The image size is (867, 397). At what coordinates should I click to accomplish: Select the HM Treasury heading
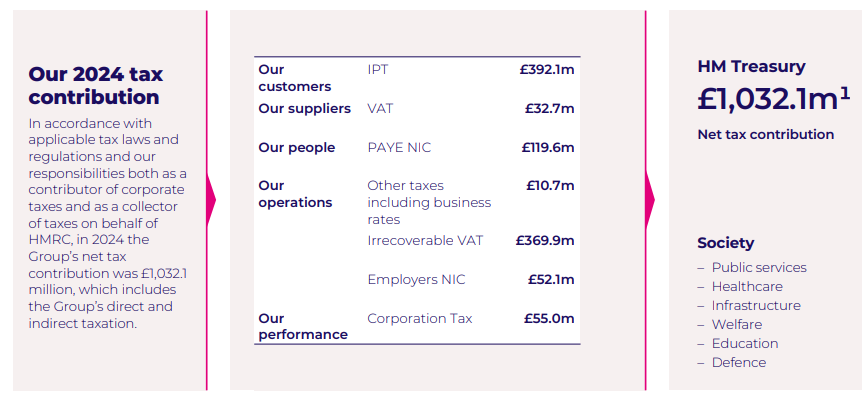pyautogui.click(x=751, y=66)
